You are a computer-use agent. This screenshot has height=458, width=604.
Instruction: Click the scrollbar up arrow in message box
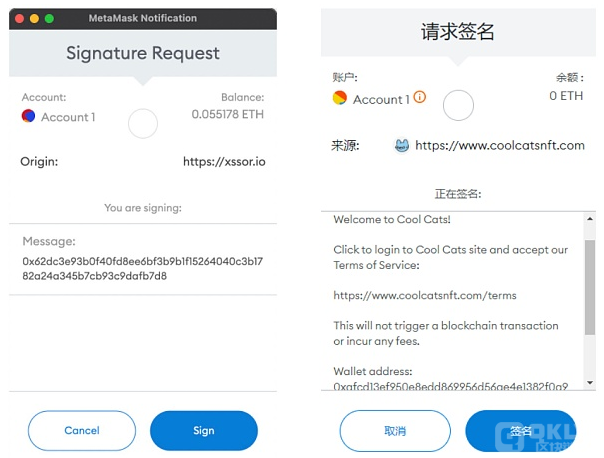(x=590, y=219)
